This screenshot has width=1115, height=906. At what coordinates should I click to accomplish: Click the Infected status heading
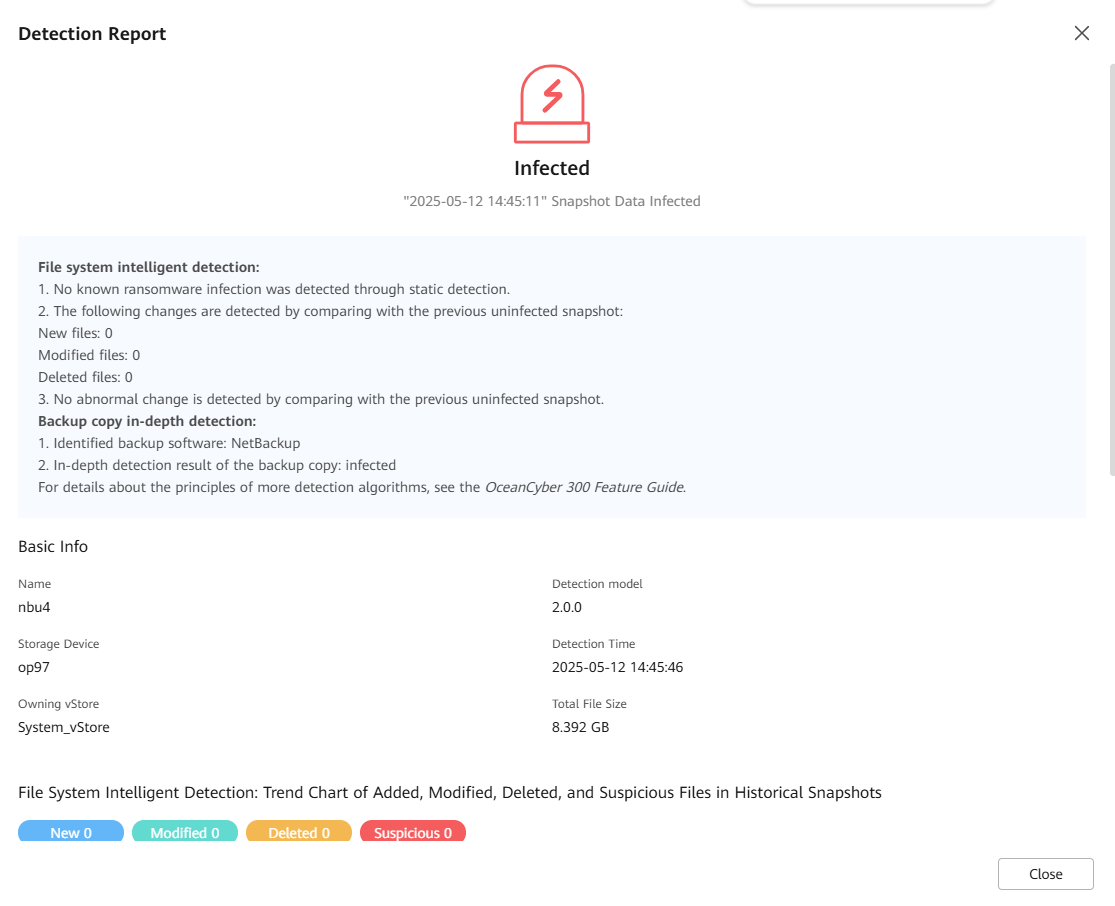tap(551, 168)
